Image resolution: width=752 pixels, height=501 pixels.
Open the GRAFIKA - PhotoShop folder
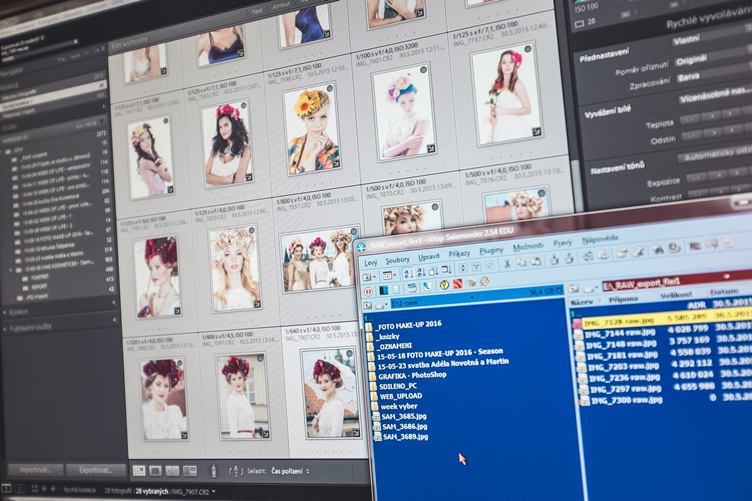(412, 375)
